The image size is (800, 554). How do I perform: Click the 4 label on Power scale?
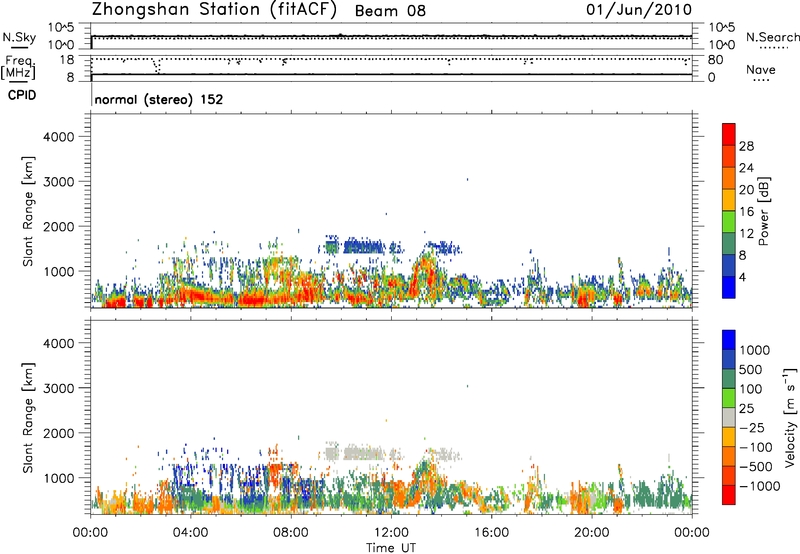coord(743,277)
